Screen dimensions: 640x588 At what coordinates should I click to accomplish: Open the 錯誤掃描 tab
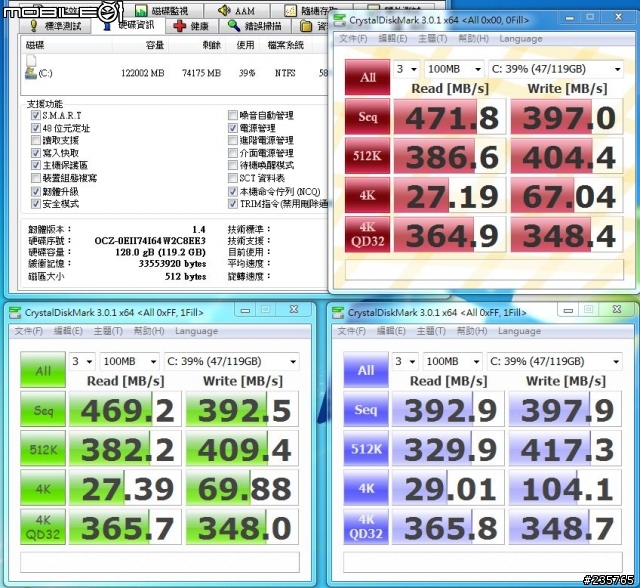(x=255, y=26)
